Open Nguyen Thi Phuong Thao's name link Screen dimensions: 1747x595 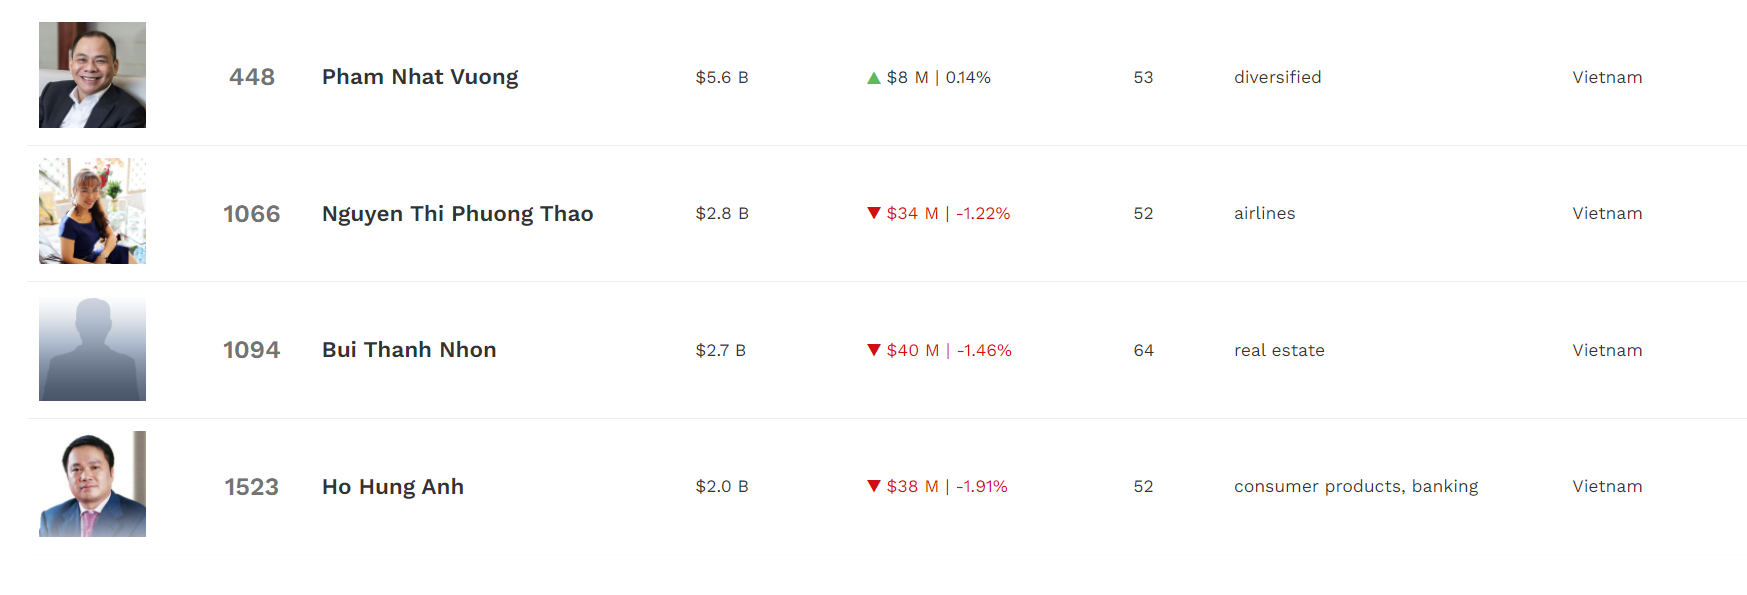(457, 214)
